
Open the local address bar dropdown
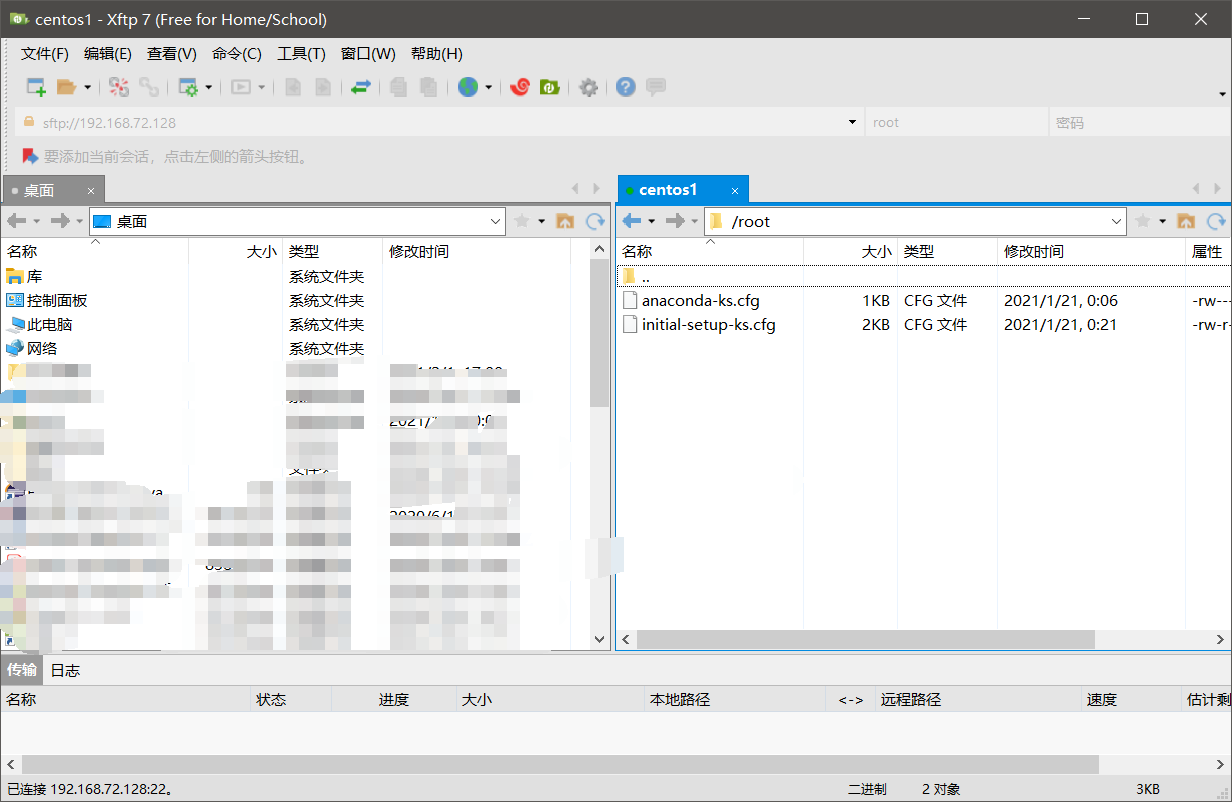pos(495,221)
